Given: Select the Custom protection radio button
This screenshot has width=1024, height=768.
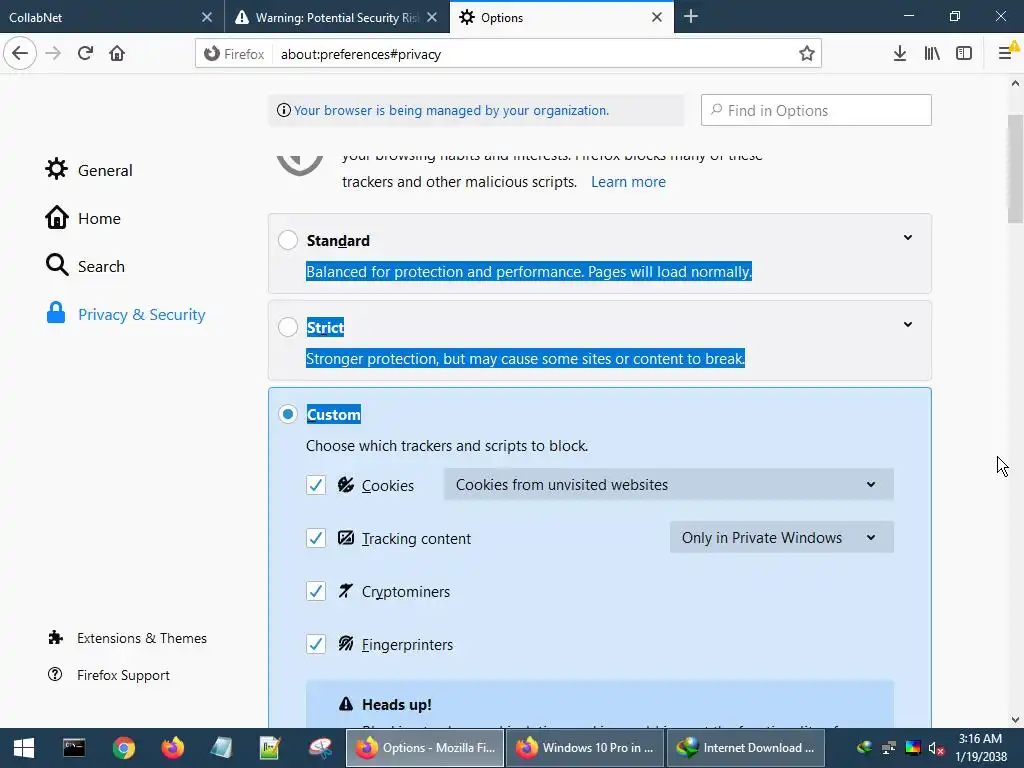Looking at the screenshot, I should (288, 414).
